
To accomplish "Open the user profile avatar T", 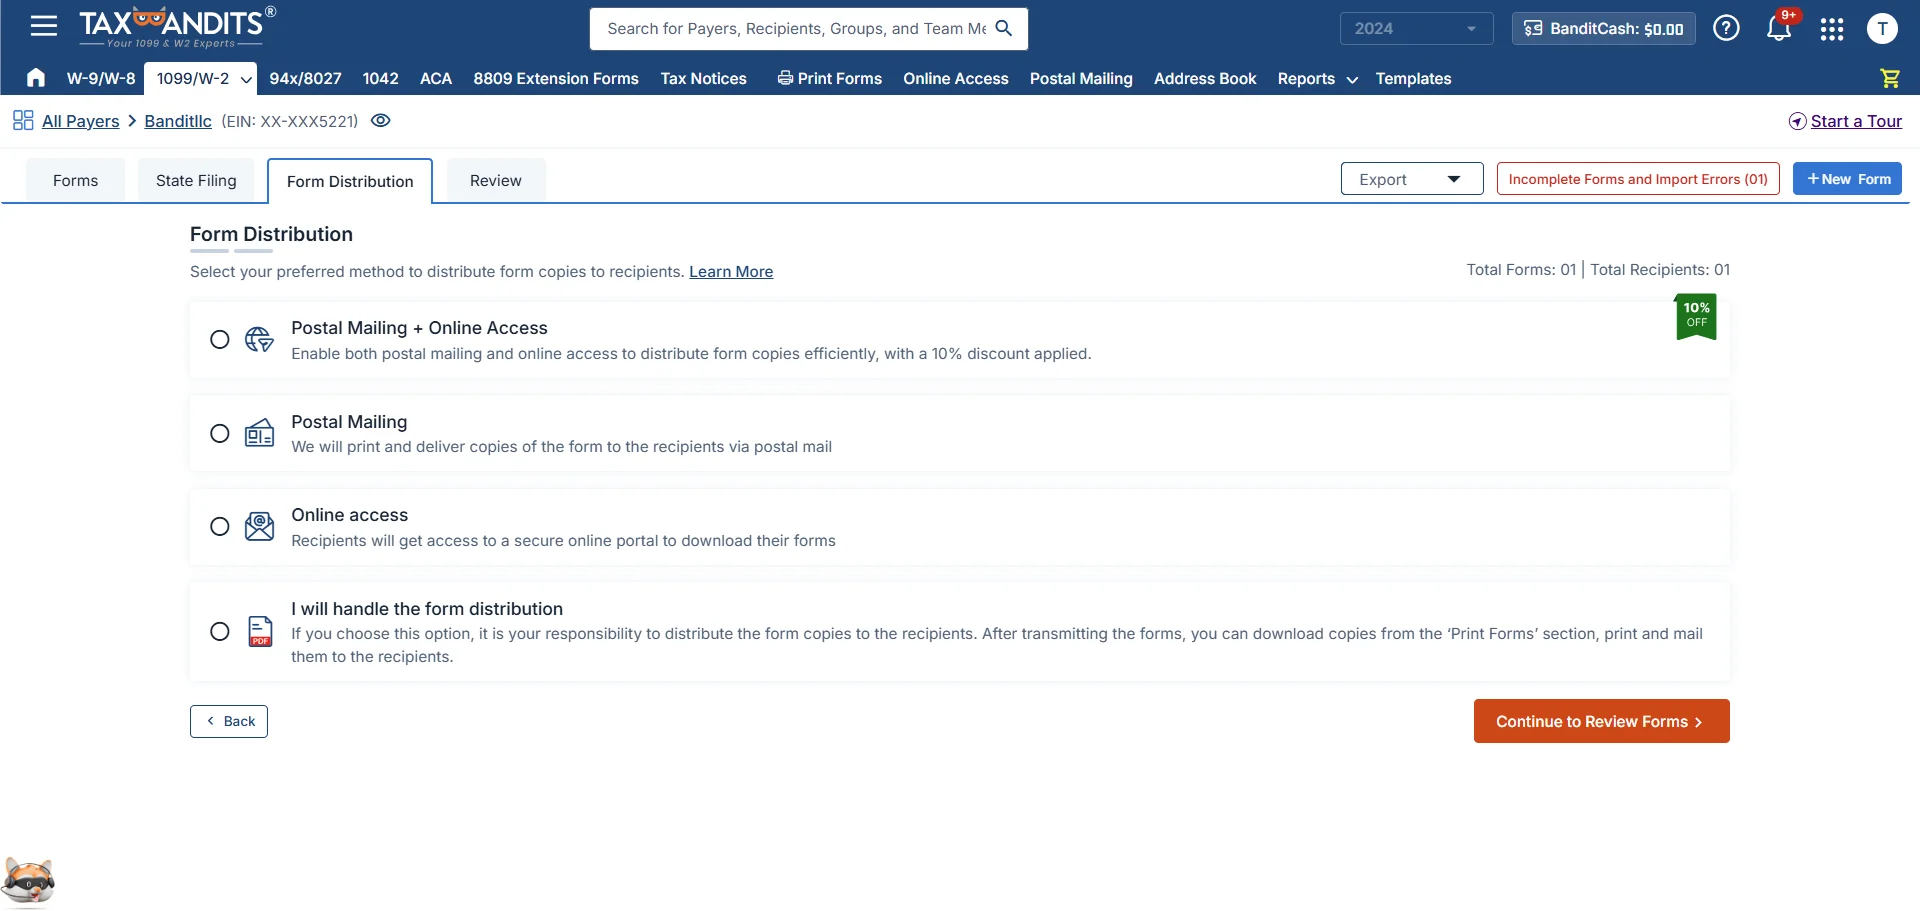I will [1882, 28].
